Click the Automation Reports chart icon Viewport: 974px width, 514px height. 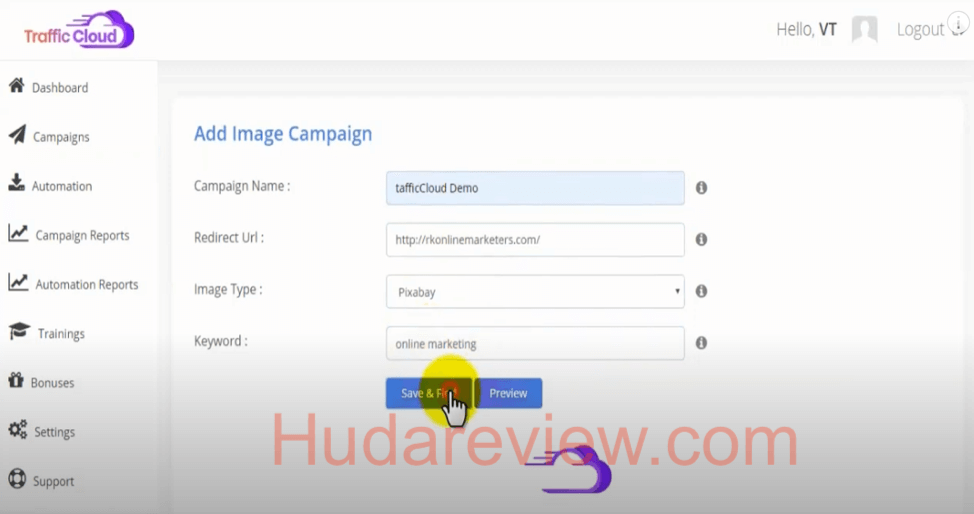click(18, 282)
